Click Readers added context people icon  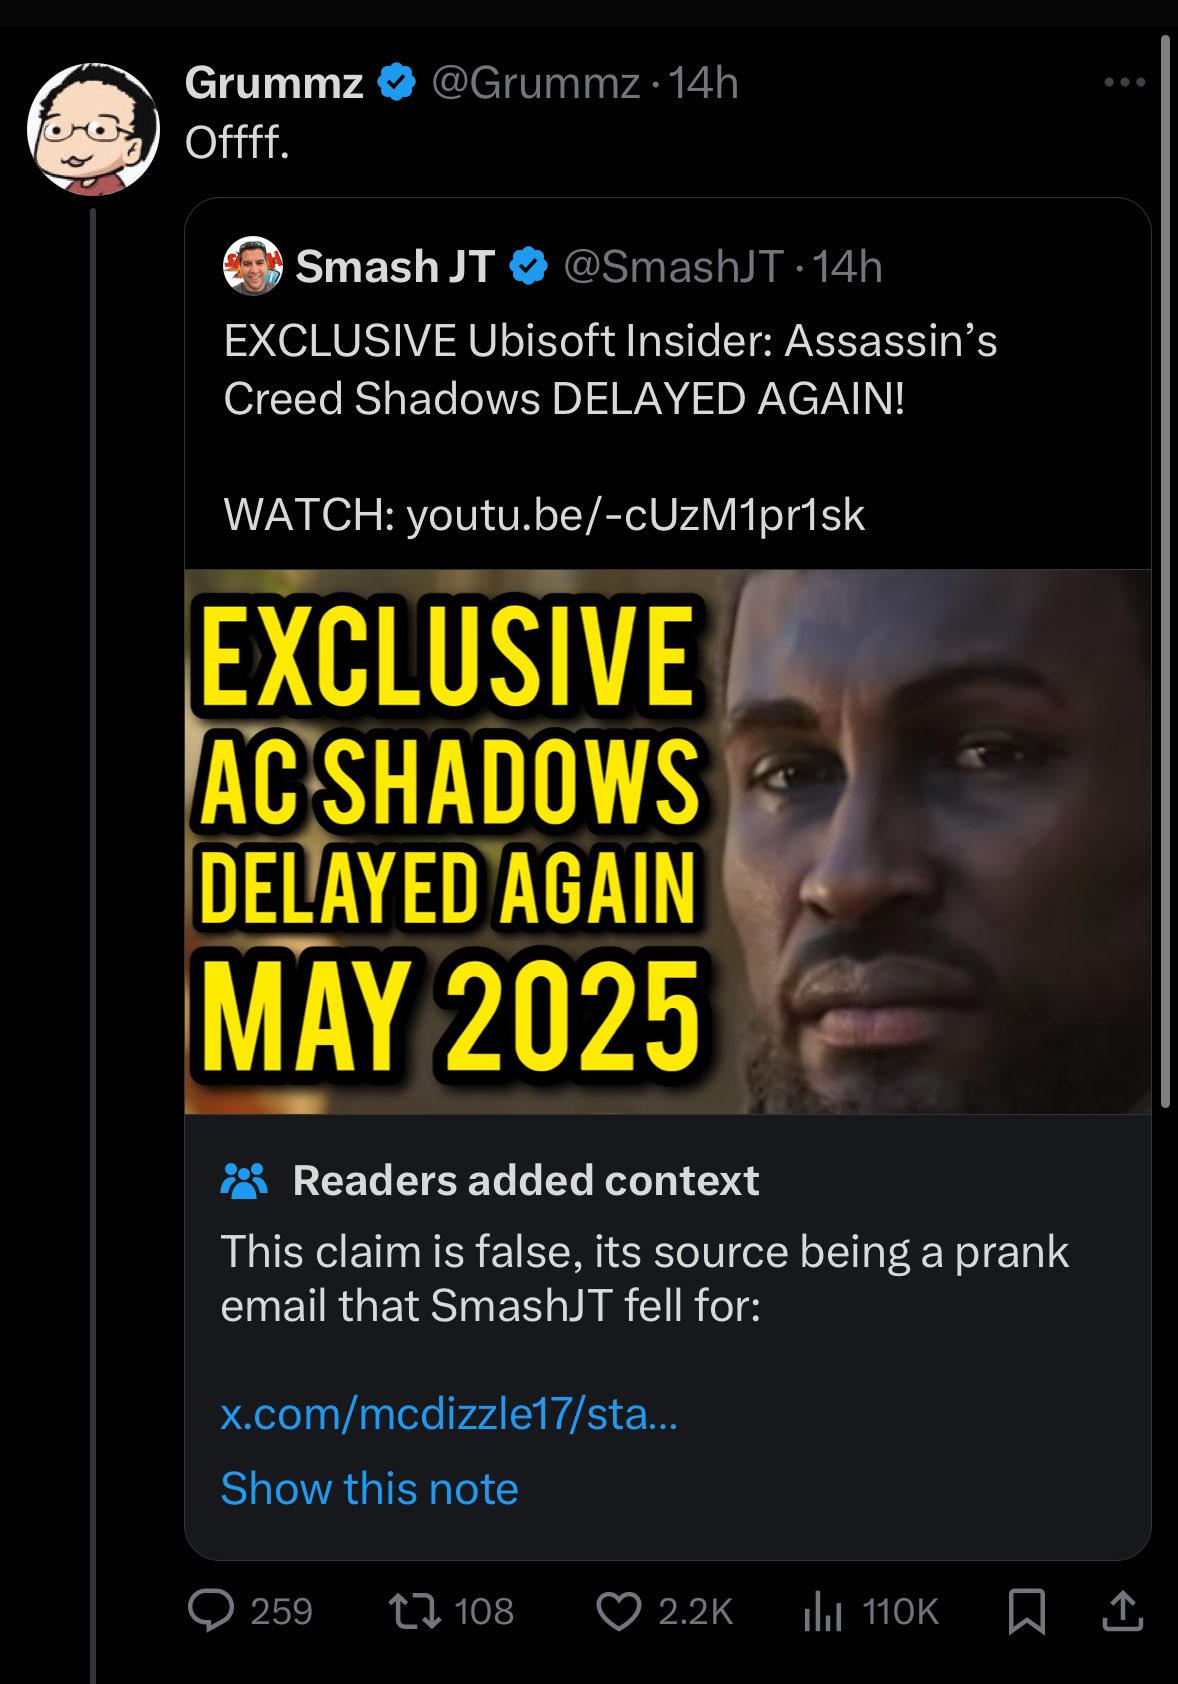[x=243, y=1181]
